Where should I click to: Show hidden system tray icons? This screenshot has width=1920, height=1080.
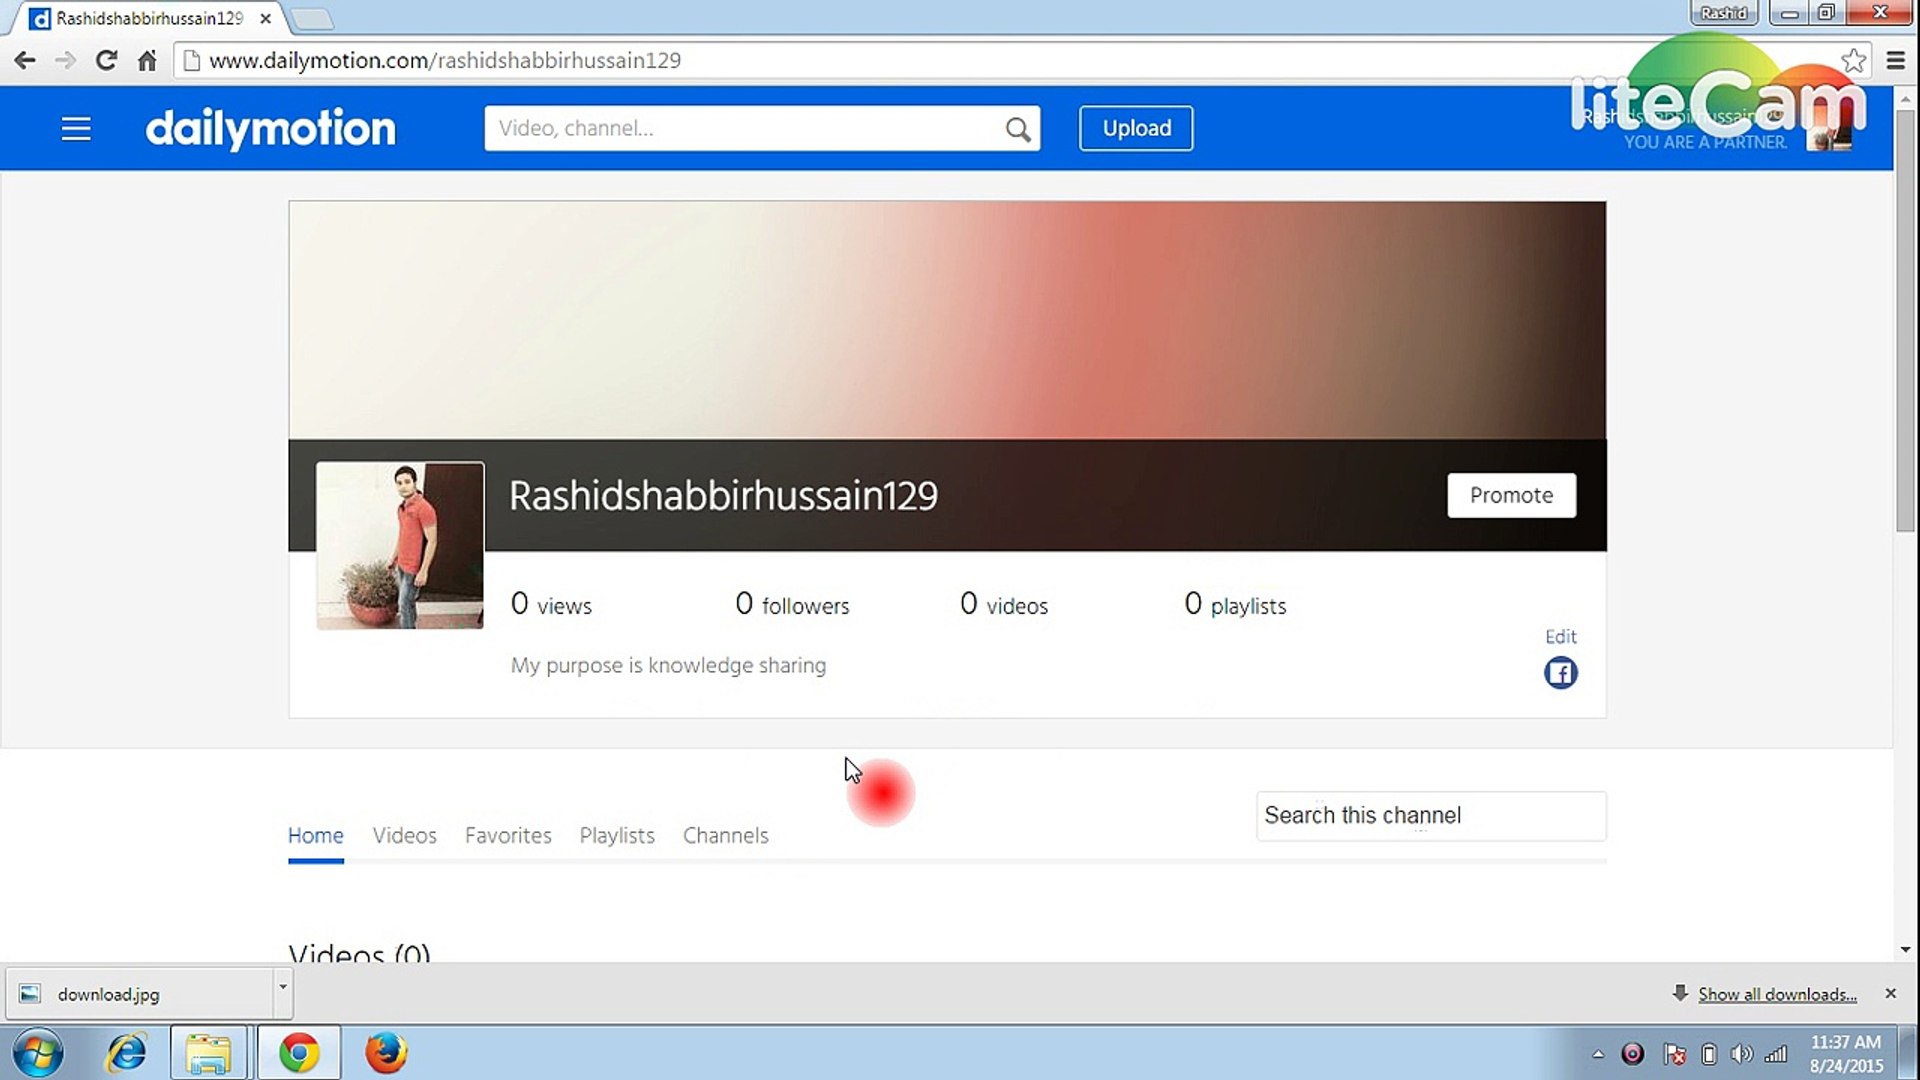tap(1598, 1054)
